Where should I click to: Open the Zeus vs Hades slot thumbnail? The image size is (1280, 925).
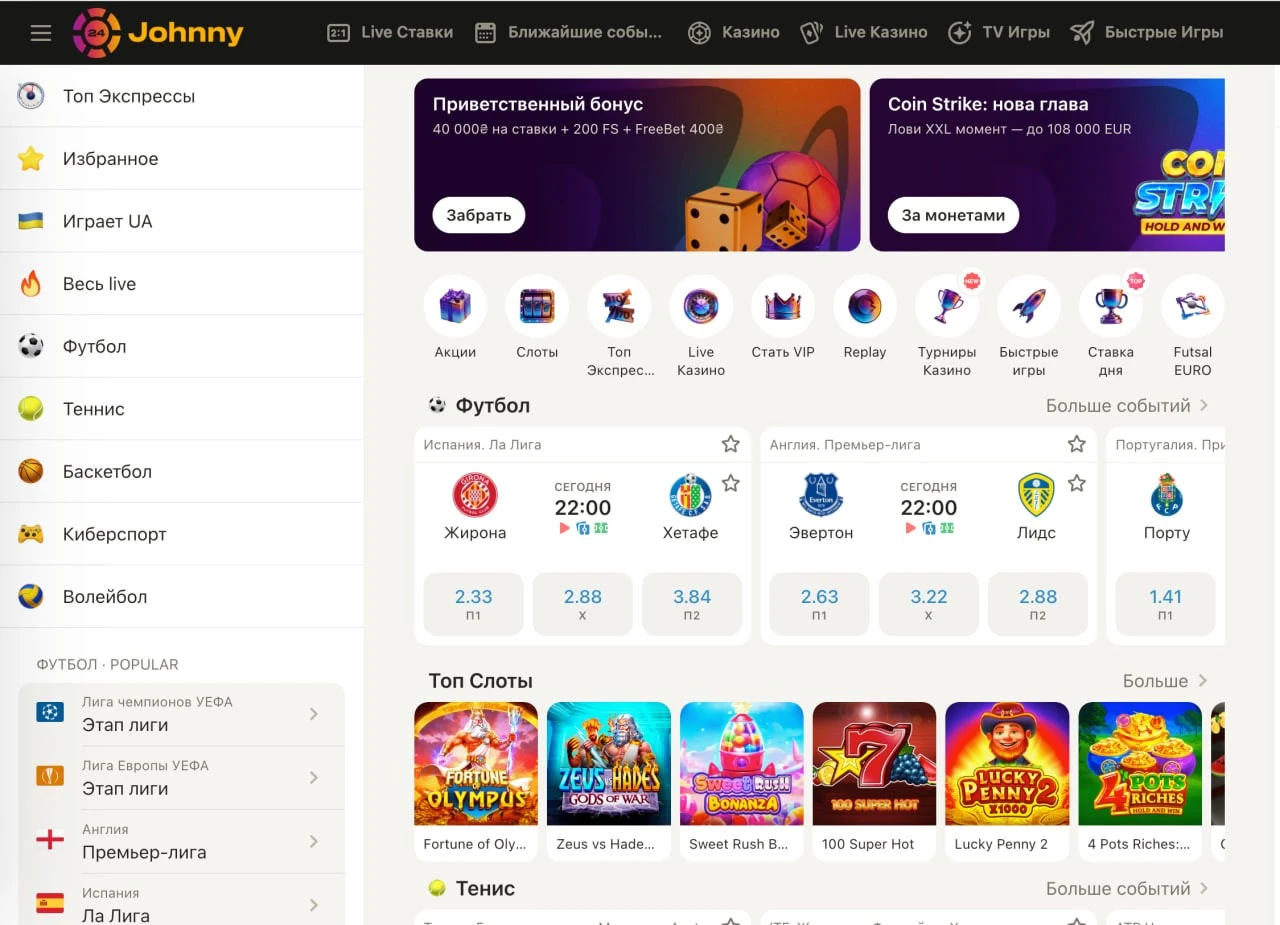609,781
